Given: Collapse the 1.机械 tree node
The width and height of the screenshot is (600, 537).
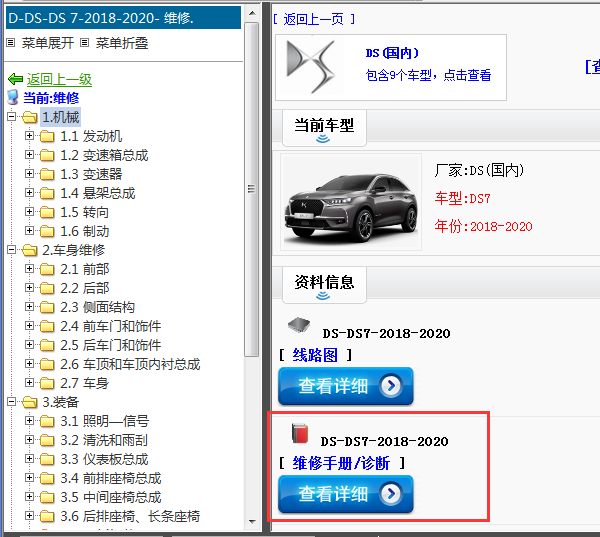Looking at the screenshot, I should pyautogui.click(x=12, y=116).
